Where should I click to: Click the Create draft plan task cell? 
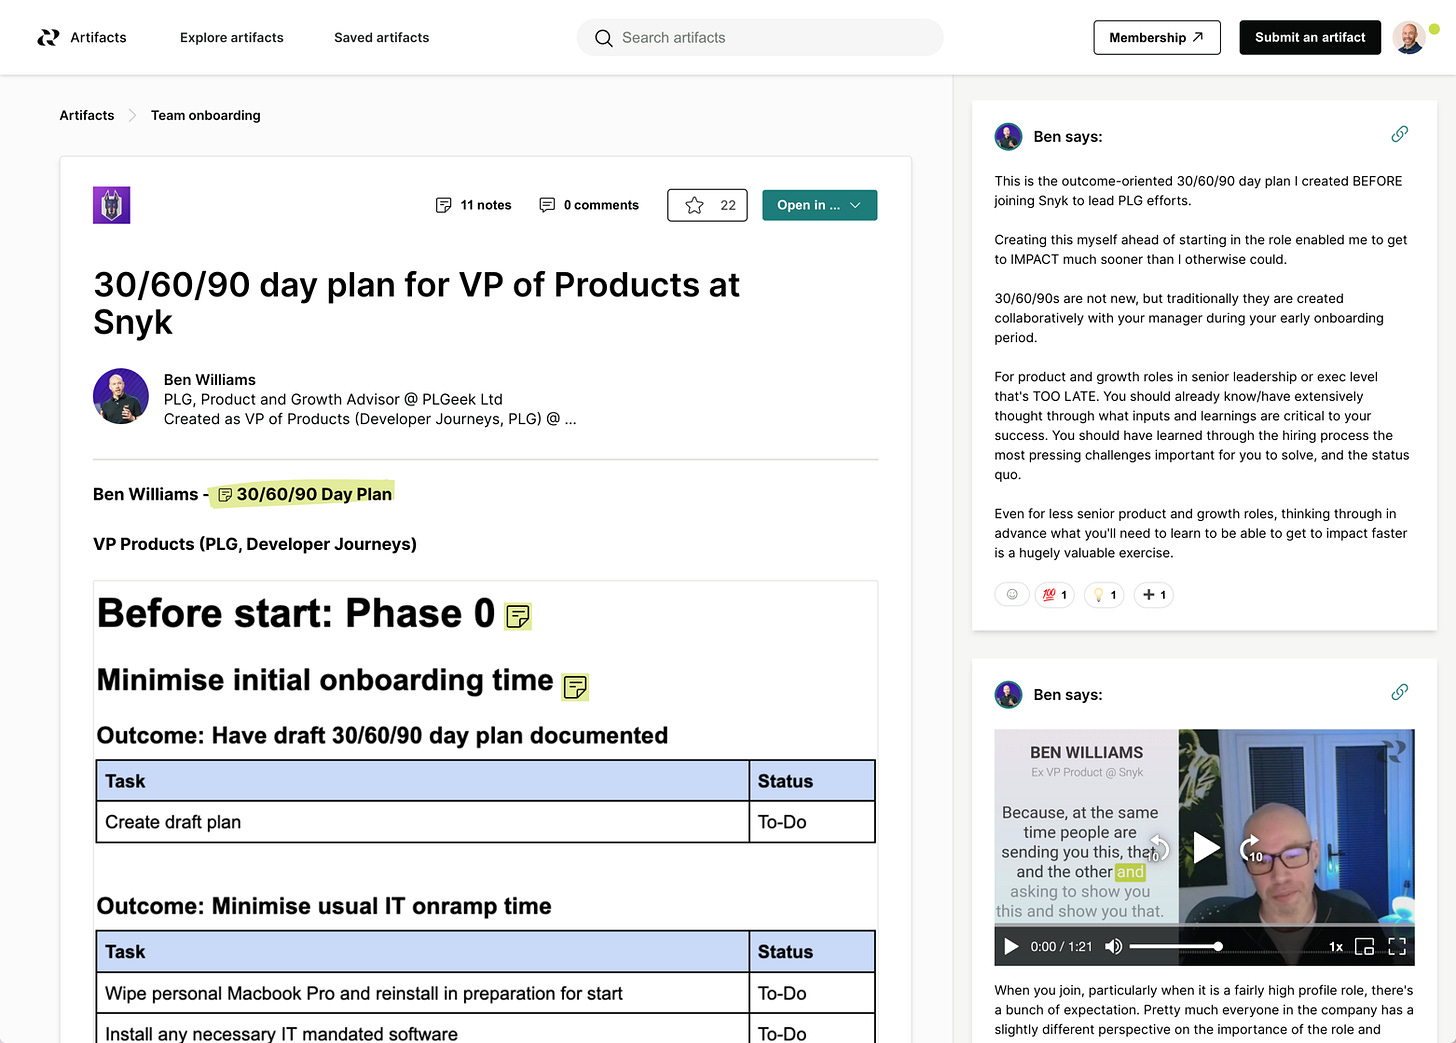[423, 822]
